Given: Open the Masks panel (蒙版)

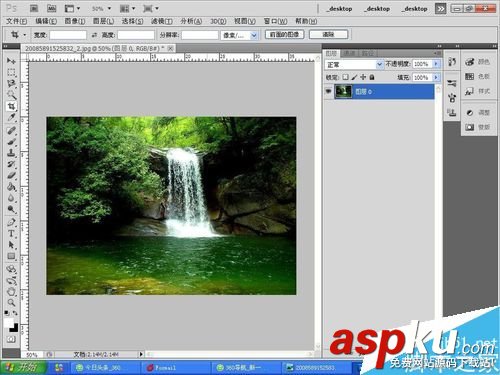Looking at the screenshot, I should [x=478, y=127].
